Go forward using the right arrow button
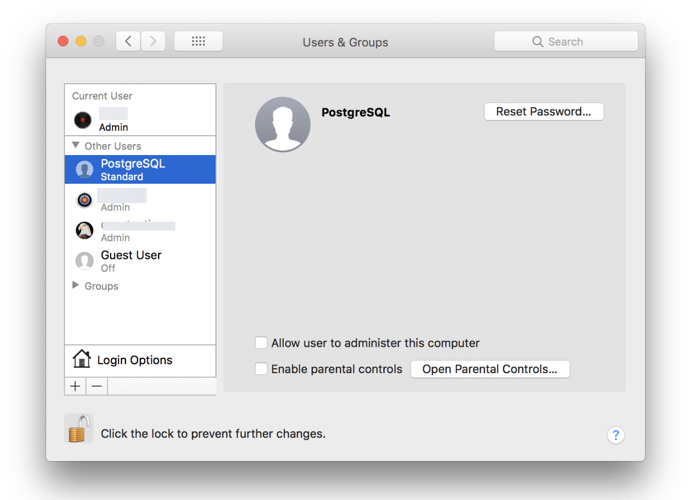Viewport: 700px width, 500px height. click(x=153, y=41)
